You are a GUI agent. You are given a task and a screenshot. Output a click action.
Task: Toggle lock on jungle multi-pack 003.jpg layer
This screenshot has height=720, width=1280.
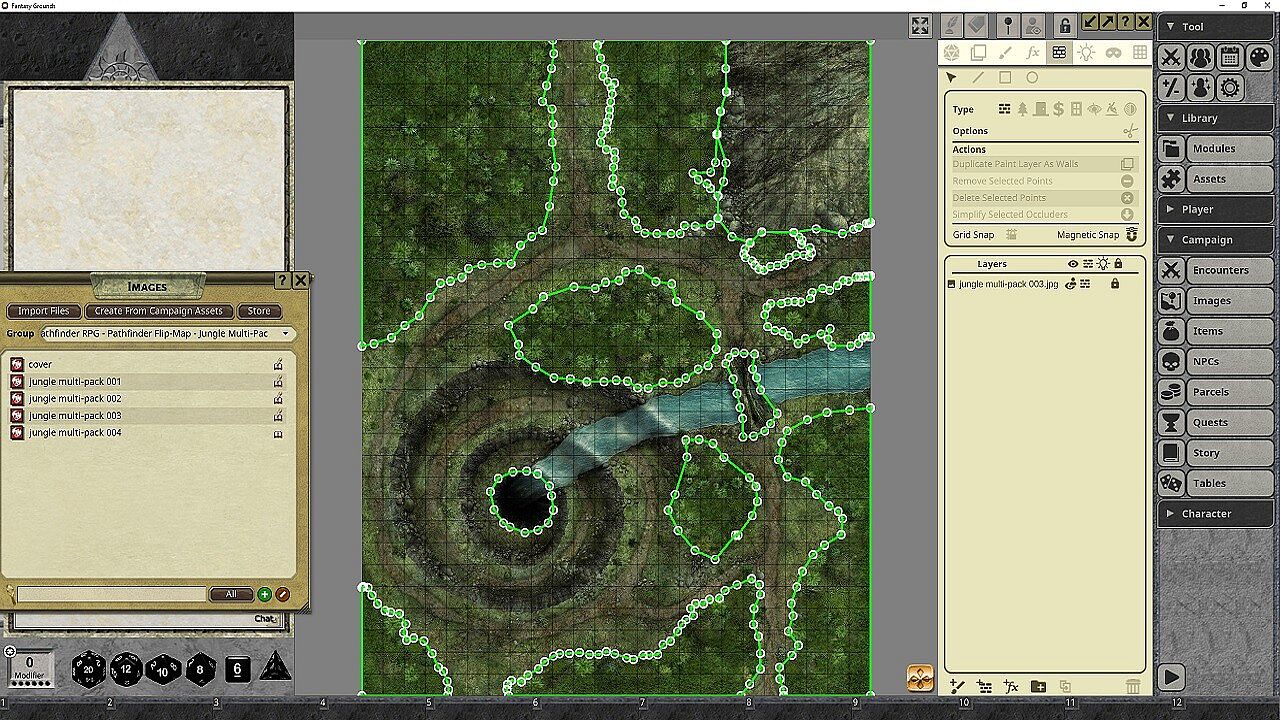click(x=1115, y=284)
